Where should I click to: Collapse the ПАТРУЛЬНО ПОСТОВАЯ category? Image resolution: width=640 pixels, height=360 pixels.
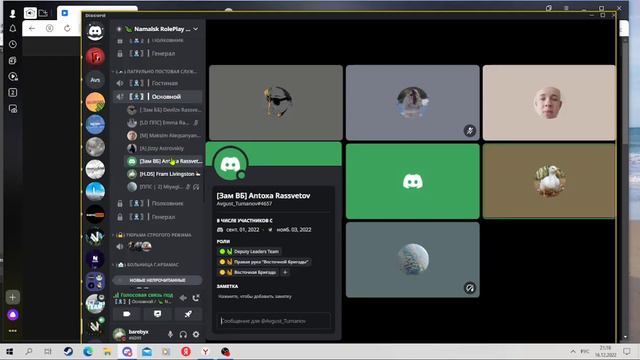(156, 71)
